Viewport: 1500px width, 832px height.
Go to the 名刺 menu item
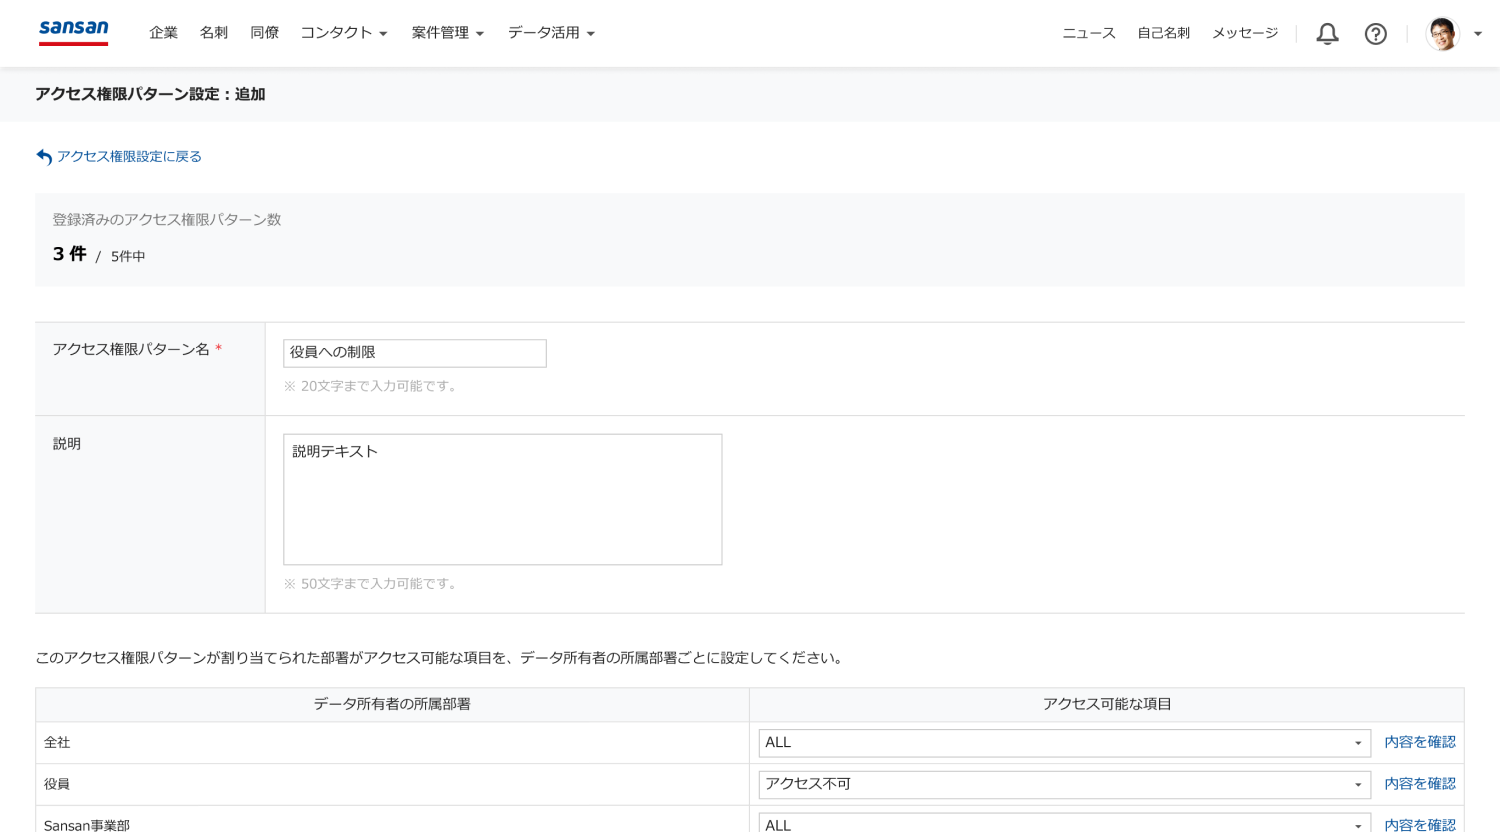214,33
